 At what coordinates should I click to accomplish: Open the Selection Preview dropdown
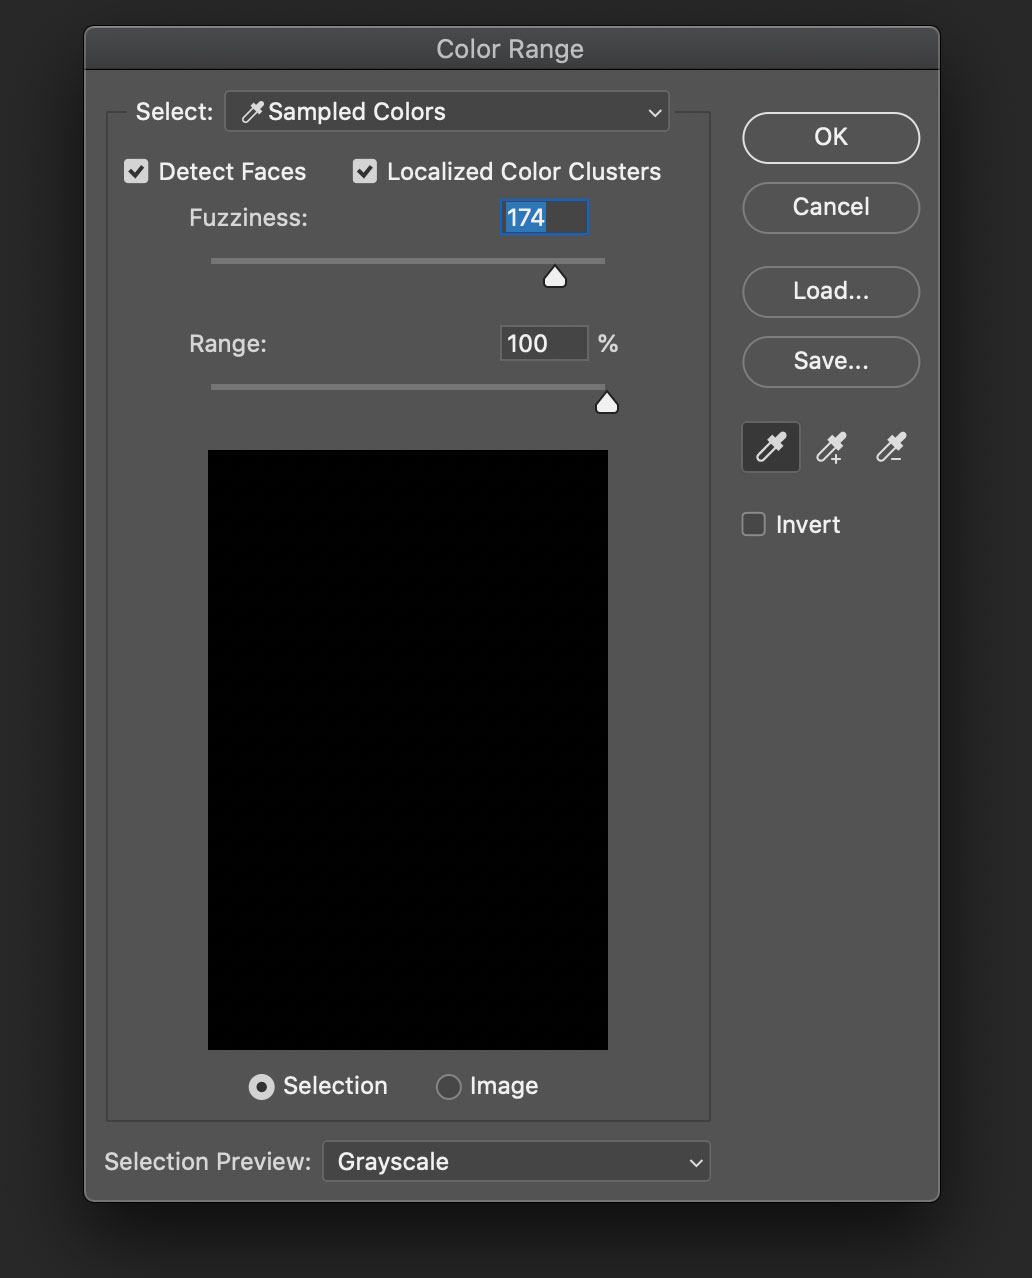pos(516,1161)
